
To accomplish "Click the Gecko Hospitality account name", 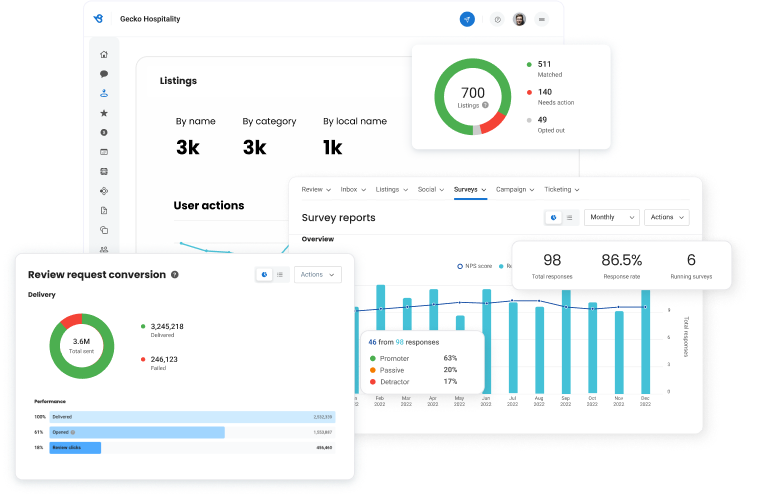I will [x=150, y=19].
